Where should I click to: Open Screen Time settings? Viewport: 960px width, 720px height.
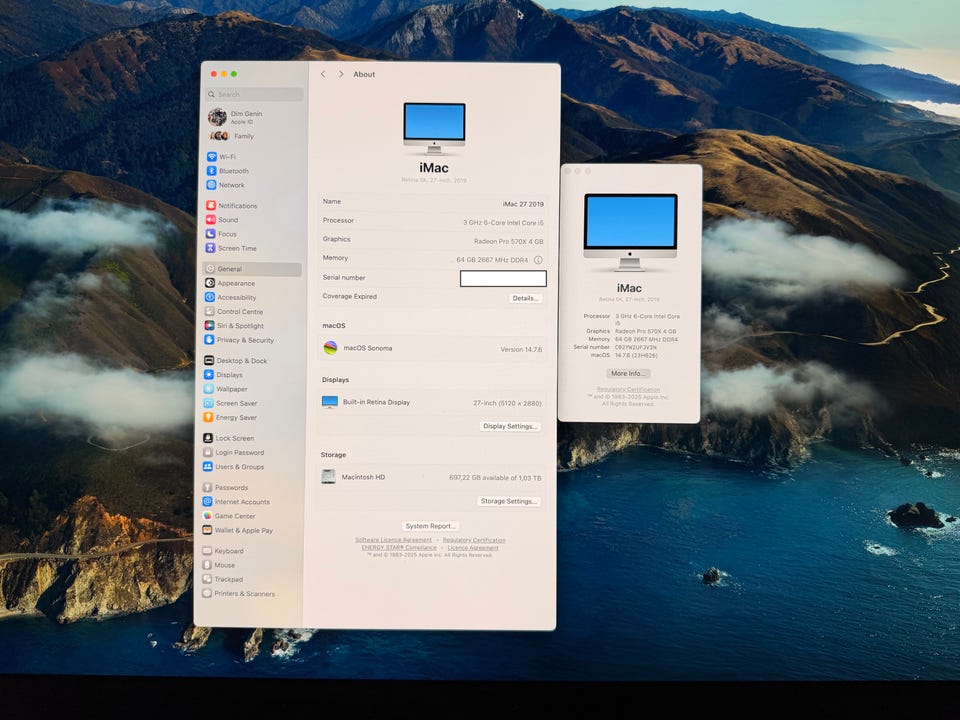[x=231, y=248]
